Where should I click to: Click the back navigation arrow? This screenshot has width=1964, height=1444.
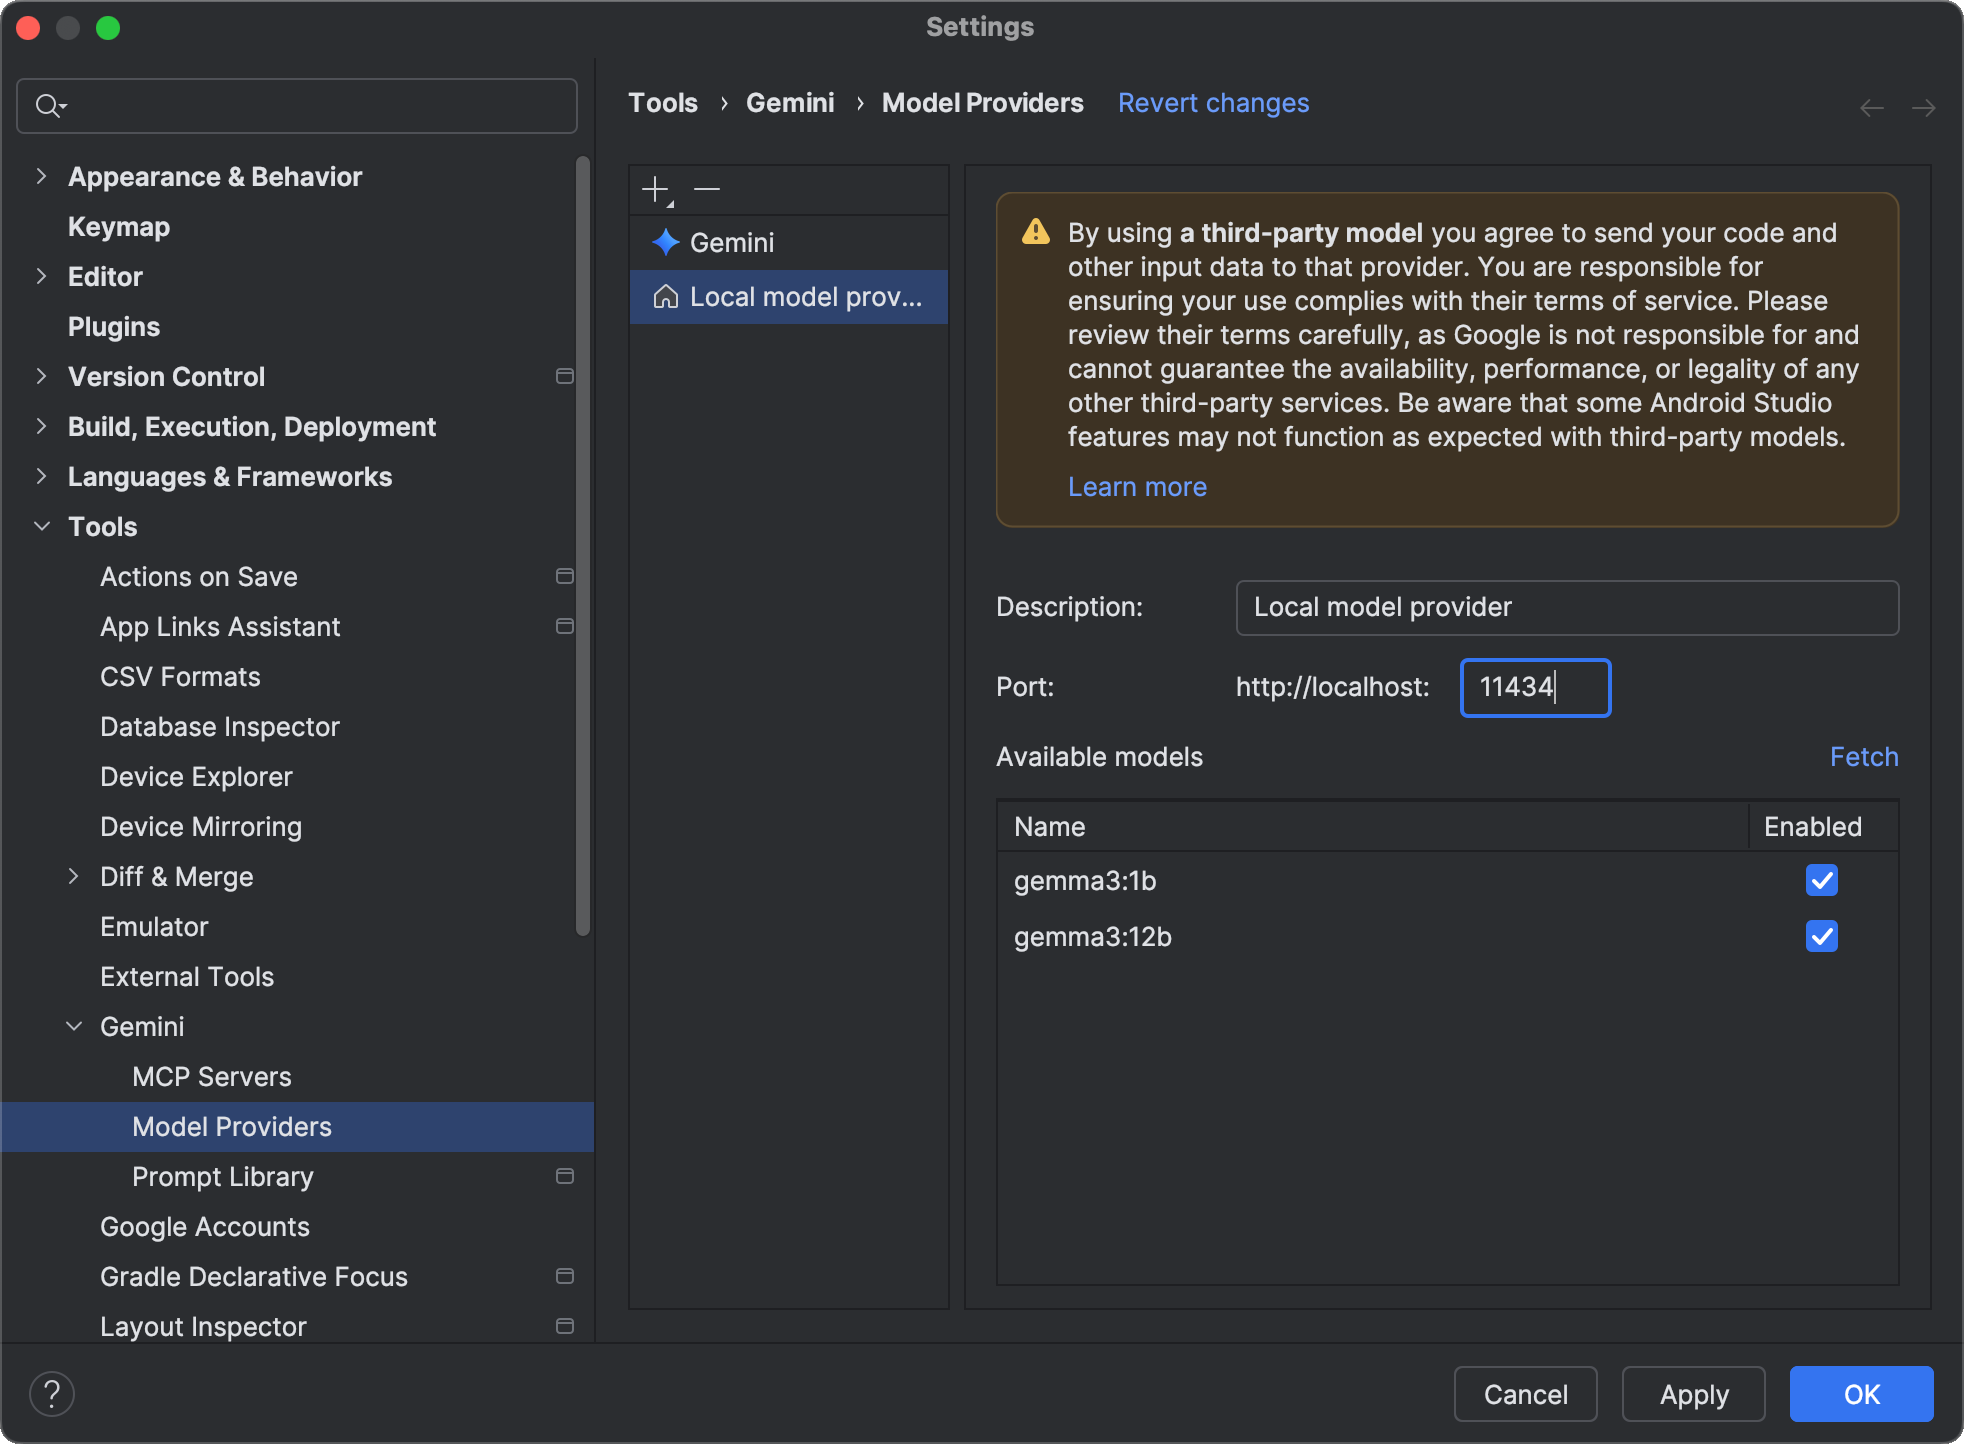(x=1871, y=108)
